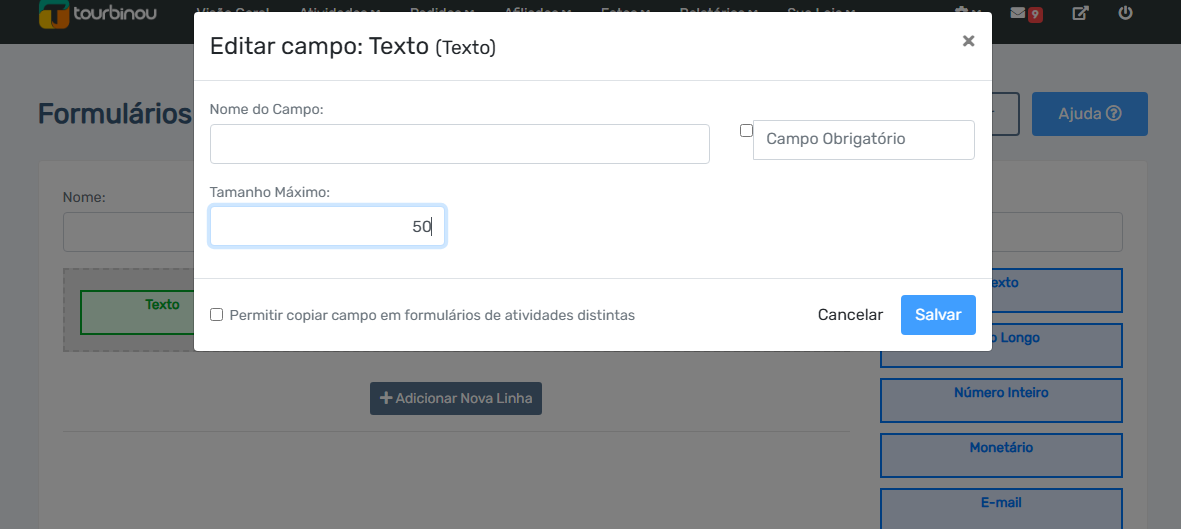
Task: Enable the Campo Obrigatório checkbox
Action: [746, 130]
